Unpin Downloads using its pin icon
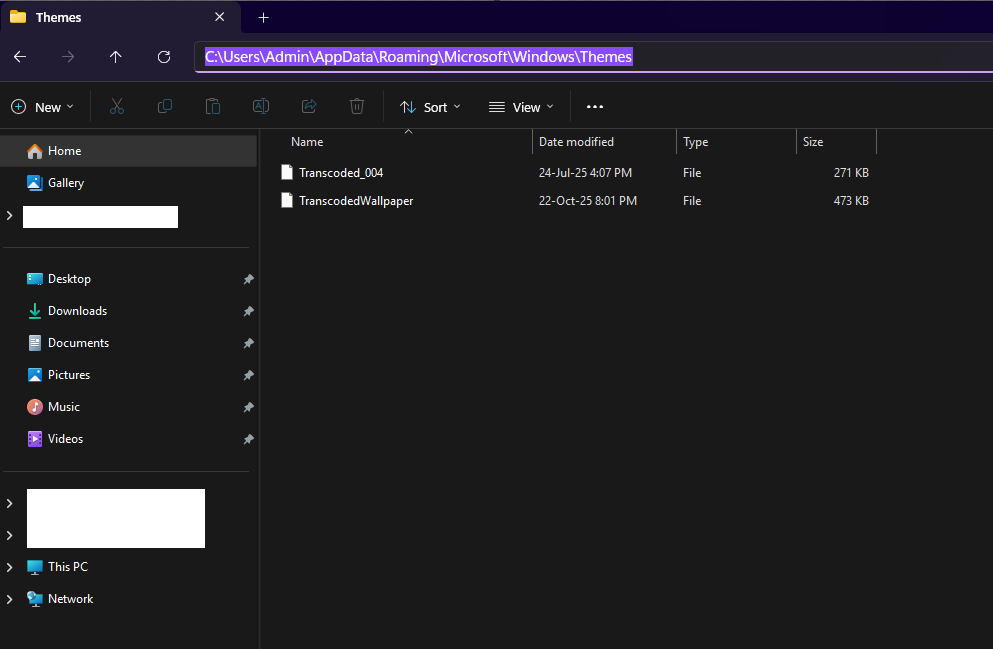The height and width of the screenshot is (649, 993). pyautogui.click(x=248, y=311)
